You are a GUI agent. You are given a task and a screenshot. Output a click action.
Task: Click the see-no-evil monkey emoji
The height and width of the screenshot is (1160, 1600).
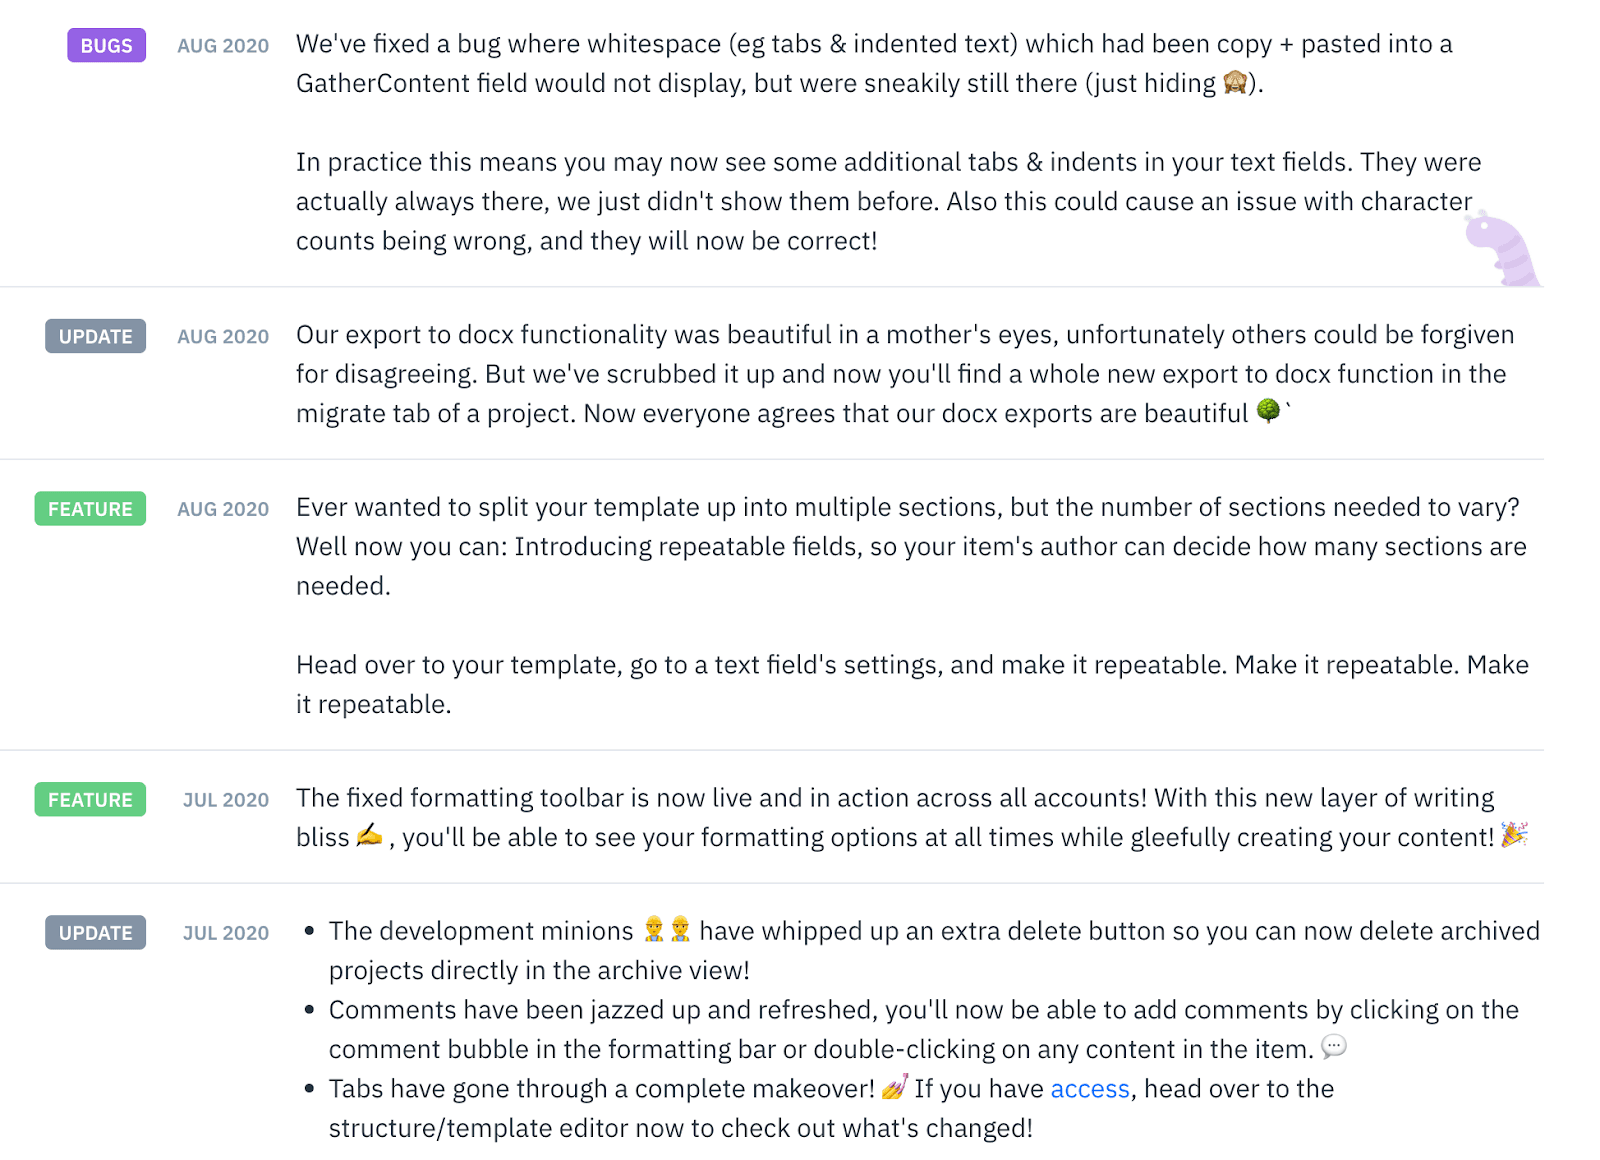click(1235, 83)
